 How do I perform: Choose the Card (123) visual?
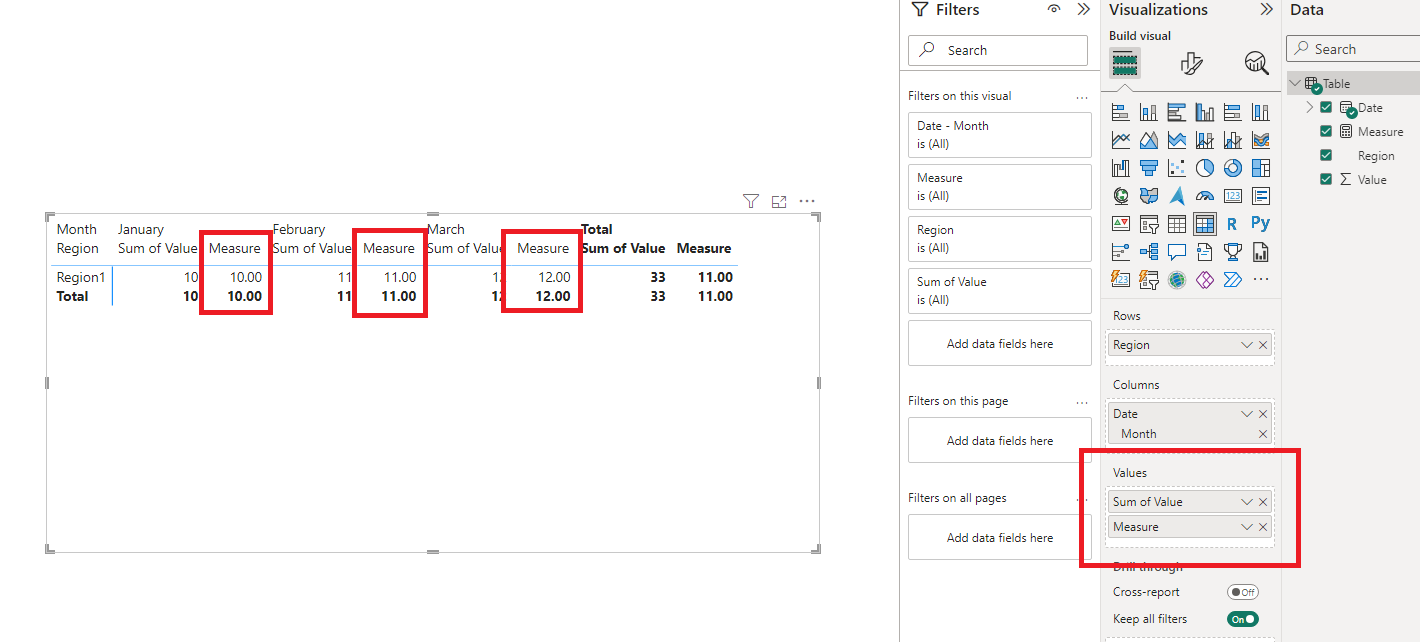(x=1233, y=196)
